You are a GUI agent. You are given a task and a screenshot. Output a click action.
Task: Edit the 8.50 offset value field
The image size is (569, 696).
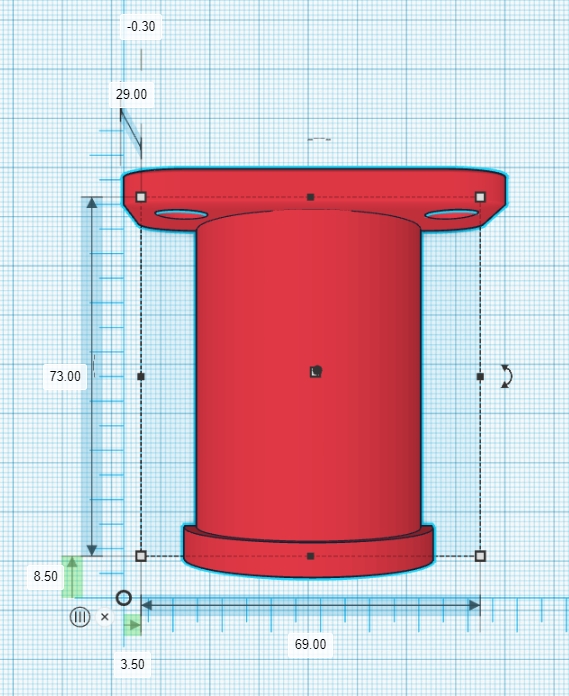click(x=45, y=576)
